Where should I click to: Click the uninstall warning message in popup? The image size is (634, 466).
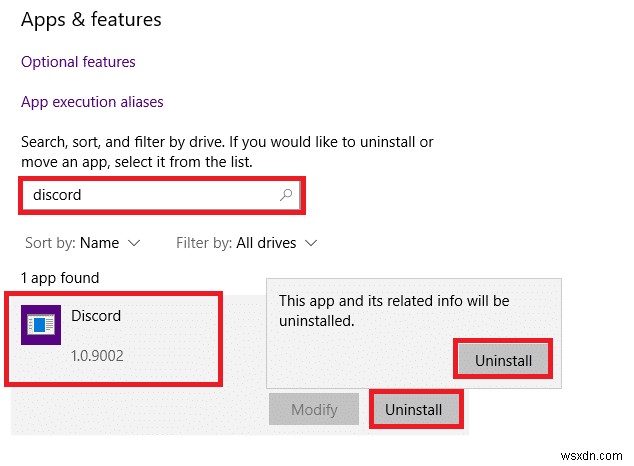(x=393, y=311)
